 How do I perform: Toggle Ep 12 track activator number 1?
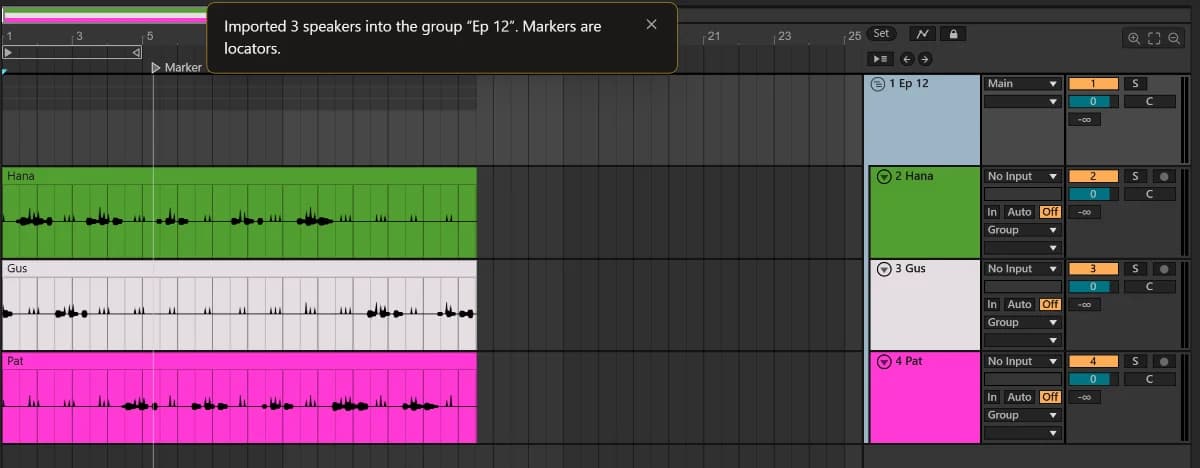(x=1094, y=84)
